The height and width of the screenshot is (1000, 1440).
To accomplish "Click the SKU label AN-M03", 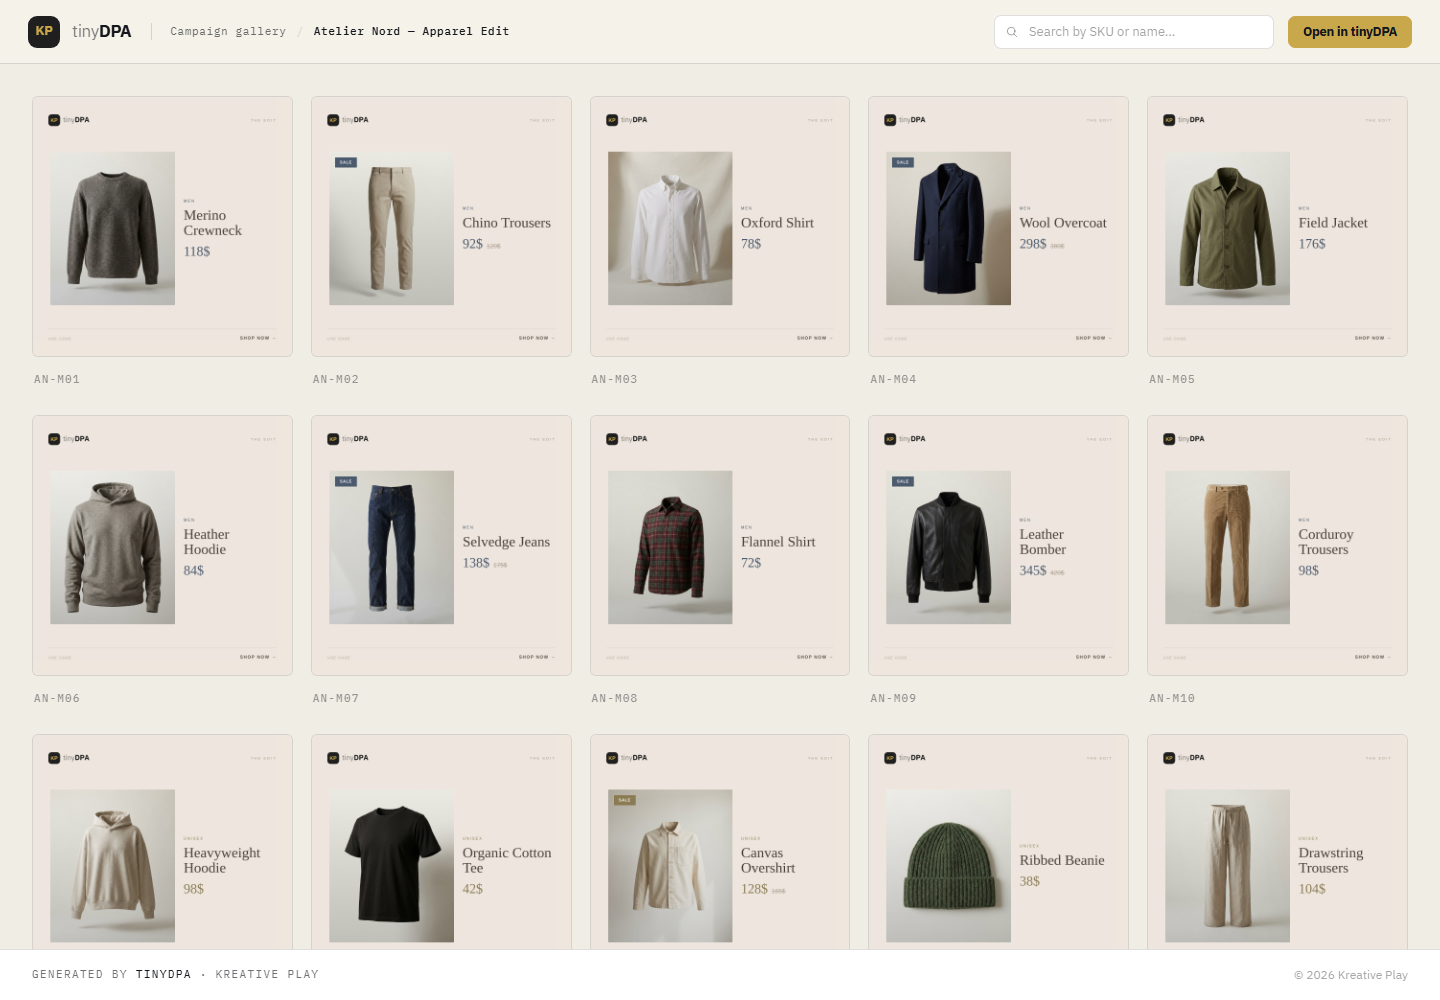I will click(x=614, y=380).
